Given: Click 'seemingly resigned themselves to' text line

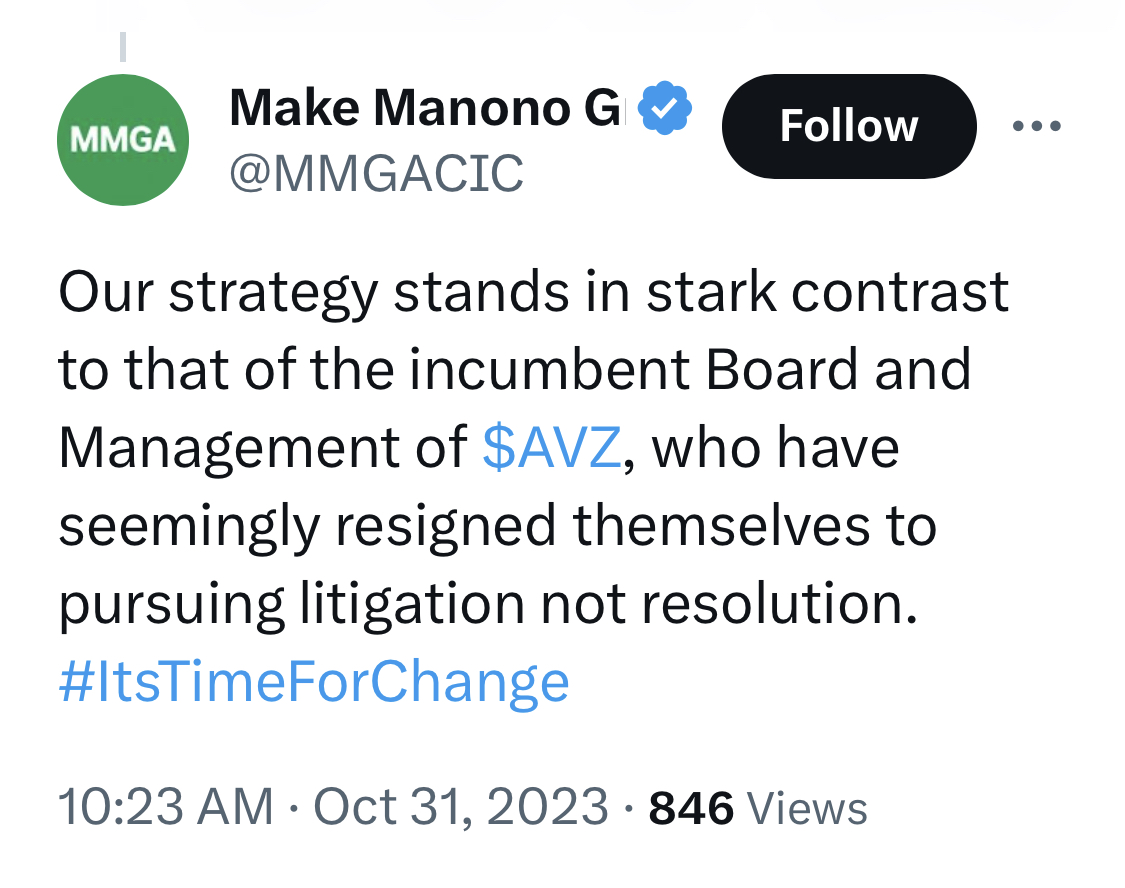Looking at the screenshot, I should (x=497, y=526).
